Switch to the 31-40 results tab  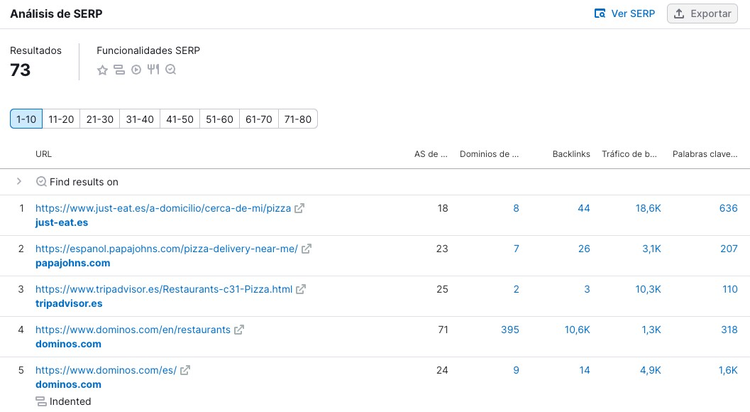click(x=140, y=119)
